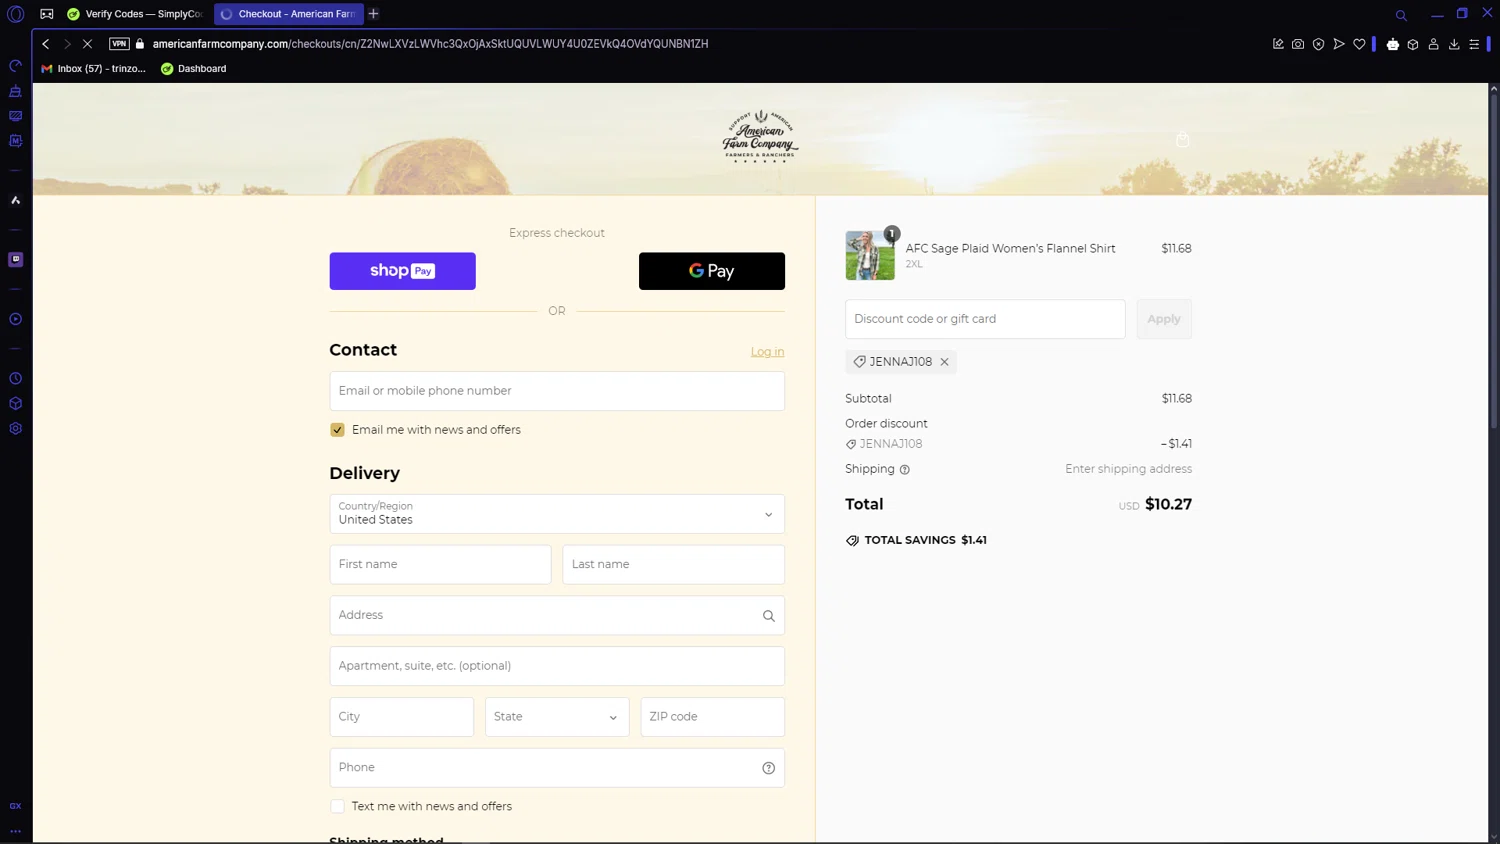1500x844 pixels.
Task: Open the Inbox (57) Gmail bookmark
Action: click(x=93, y=69)
